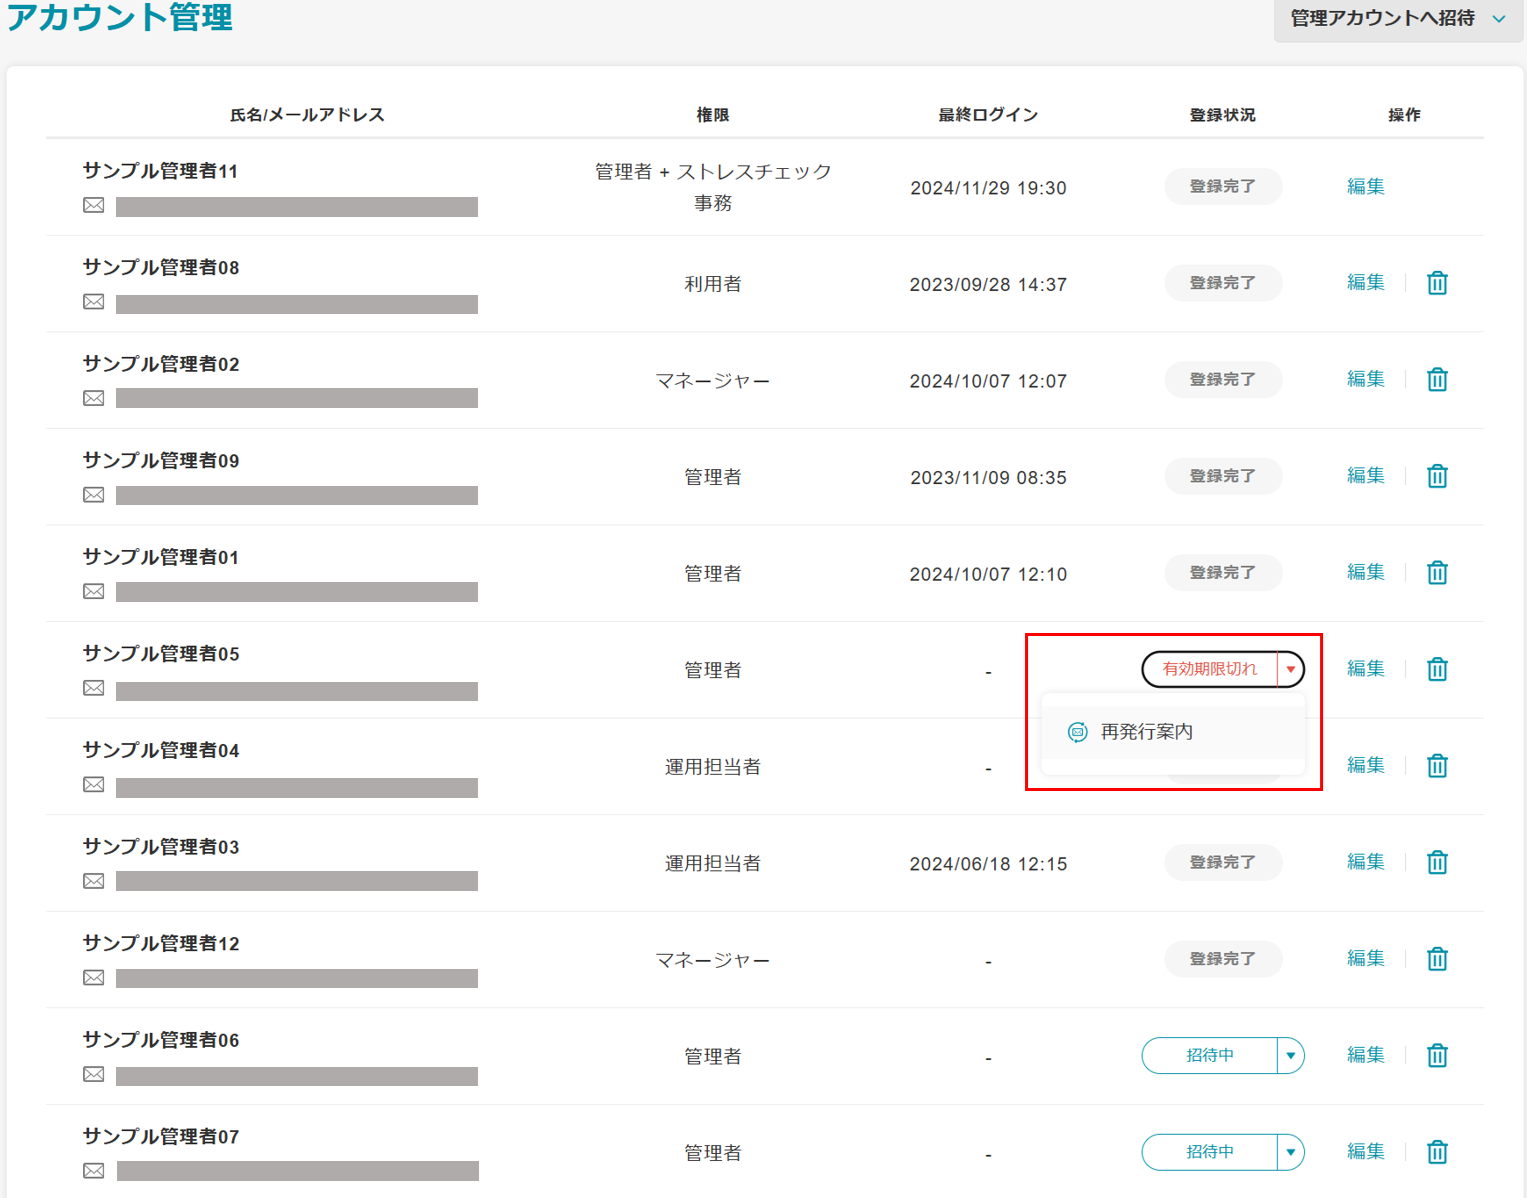Viewport: 1527px width, 1198px height.
Task: Delete サンプル管理者07 with trash icon
Action: [x=1437, y=1152]
